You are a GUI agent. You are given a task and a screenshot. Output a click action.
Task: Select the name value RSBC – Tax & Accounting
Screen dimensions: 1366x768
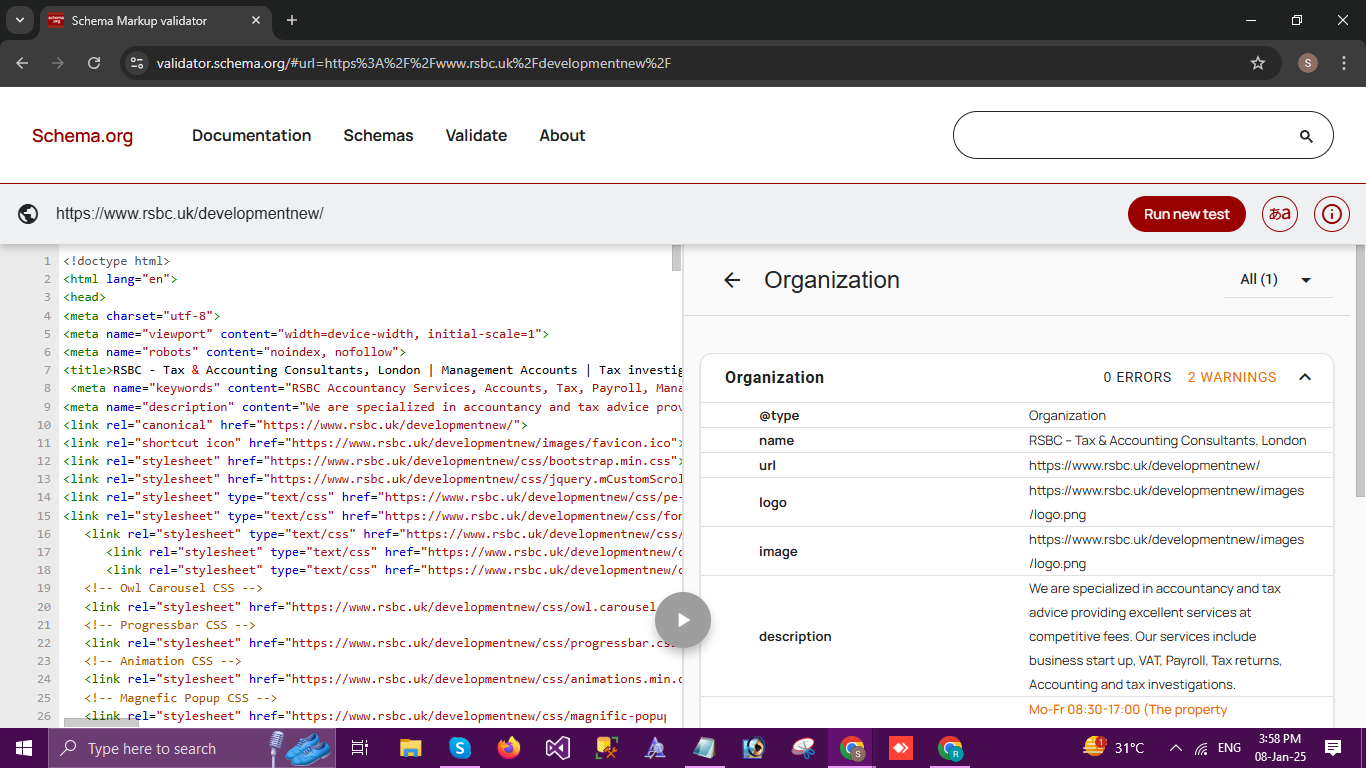pyautogui.click(x=1168, y=440)
